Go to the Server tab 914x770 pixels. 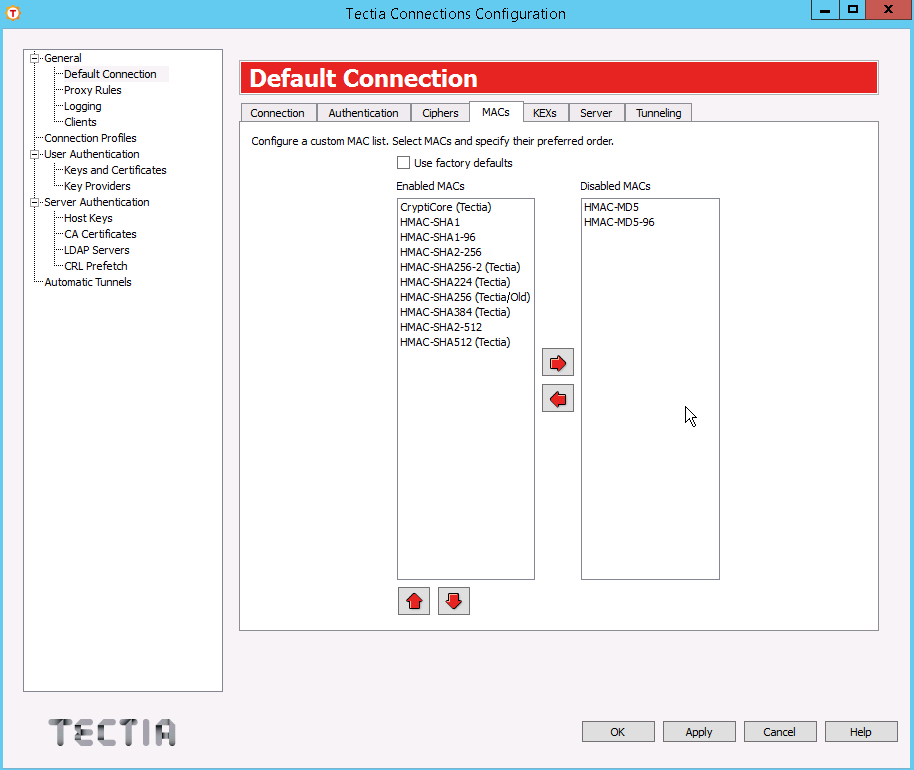(596, 112)
